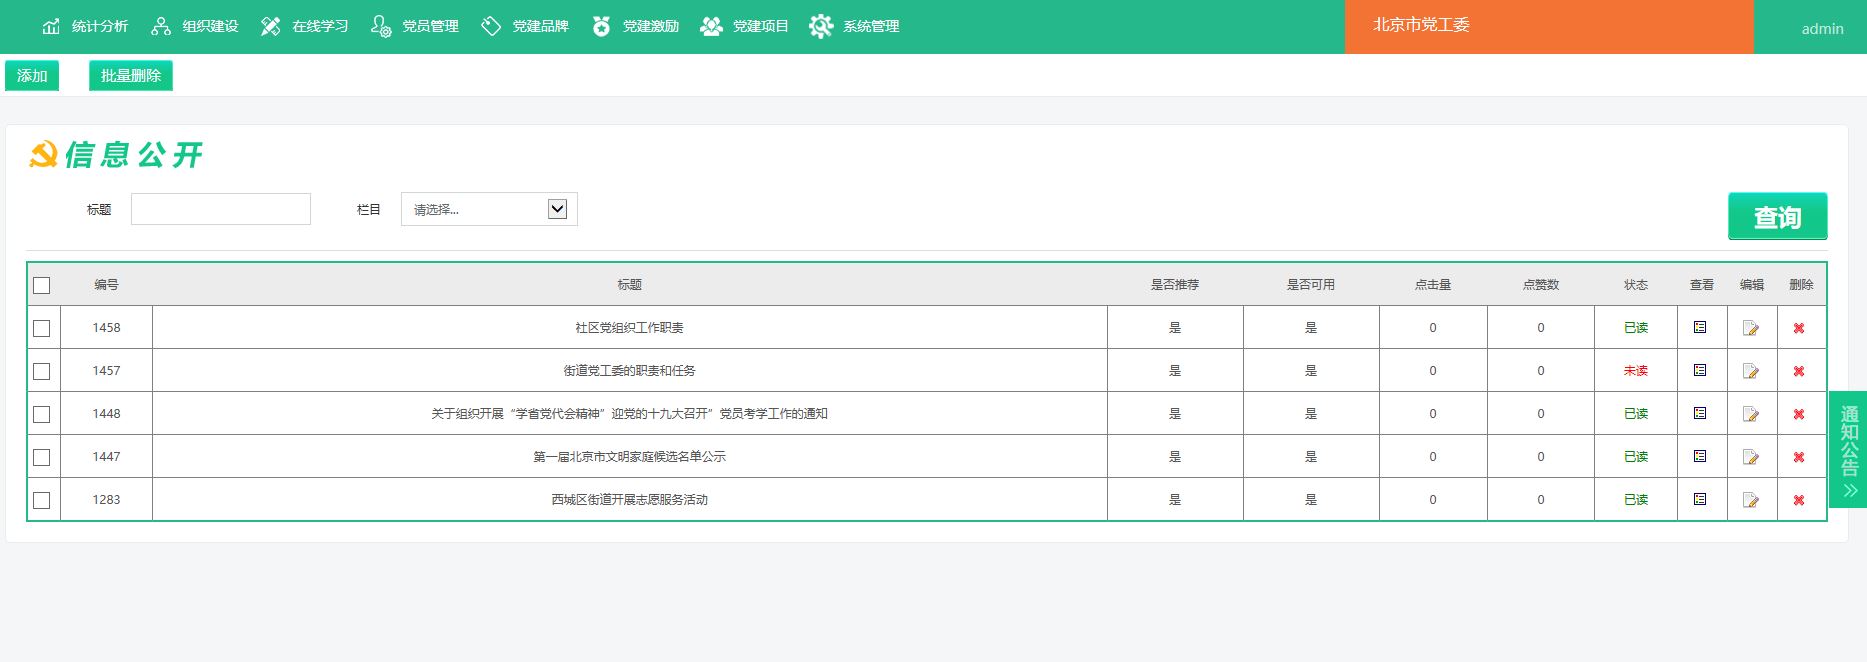
Task: Check the checkbox for row 1458
Action: (x=42, y=328)
